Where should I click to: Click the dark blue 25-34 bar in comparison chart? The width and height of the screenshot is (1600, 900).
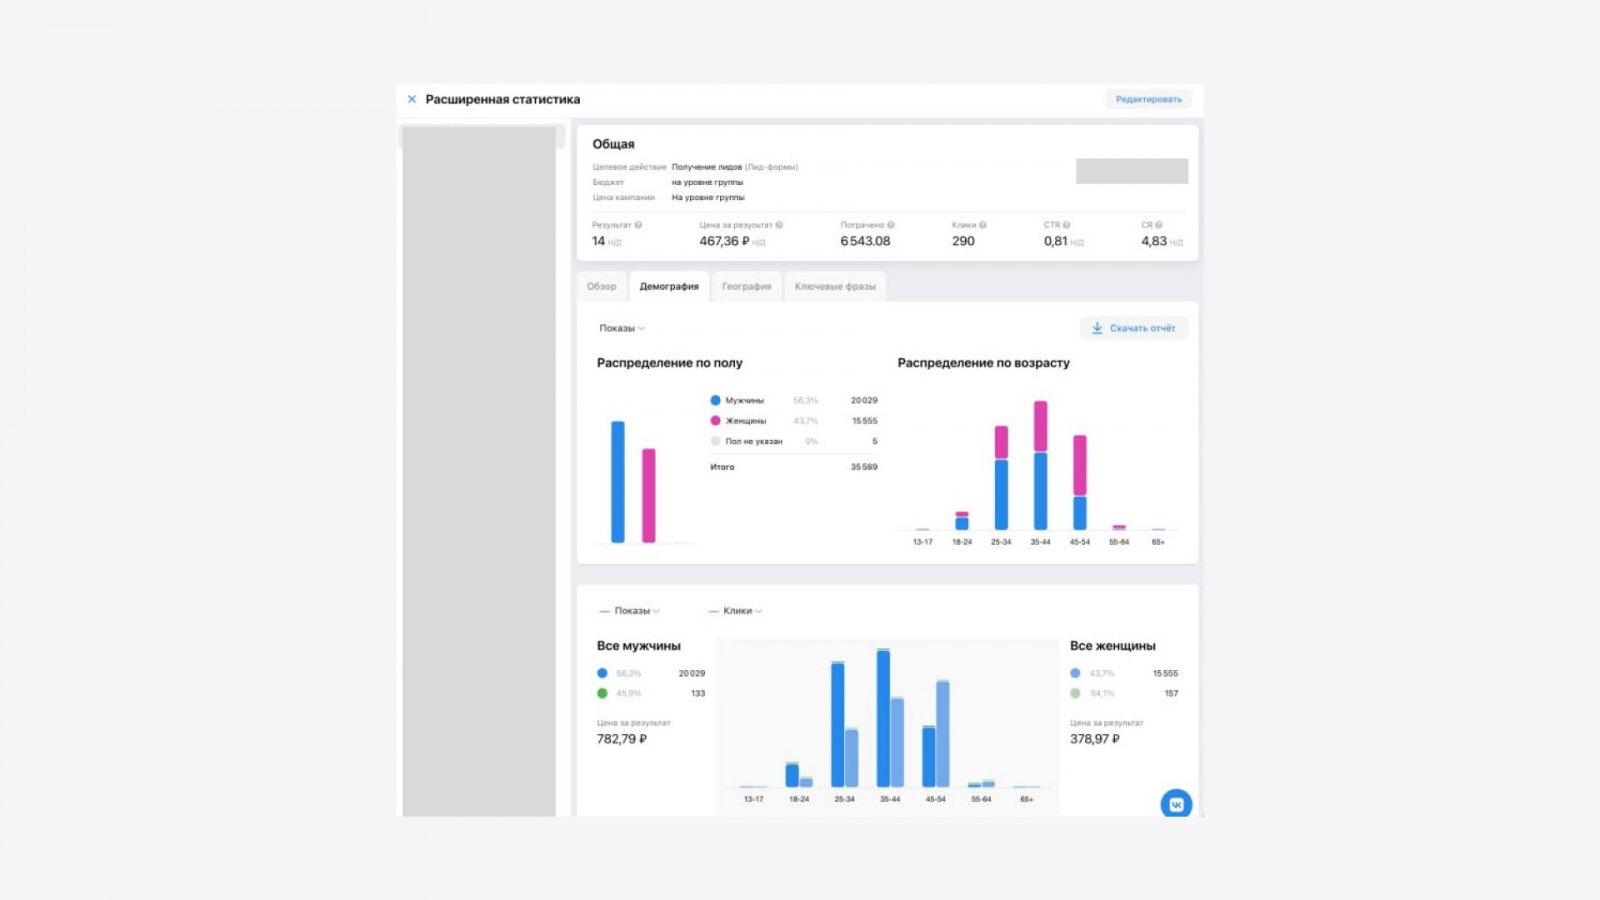pyautogui.click(x=838, y=725)
